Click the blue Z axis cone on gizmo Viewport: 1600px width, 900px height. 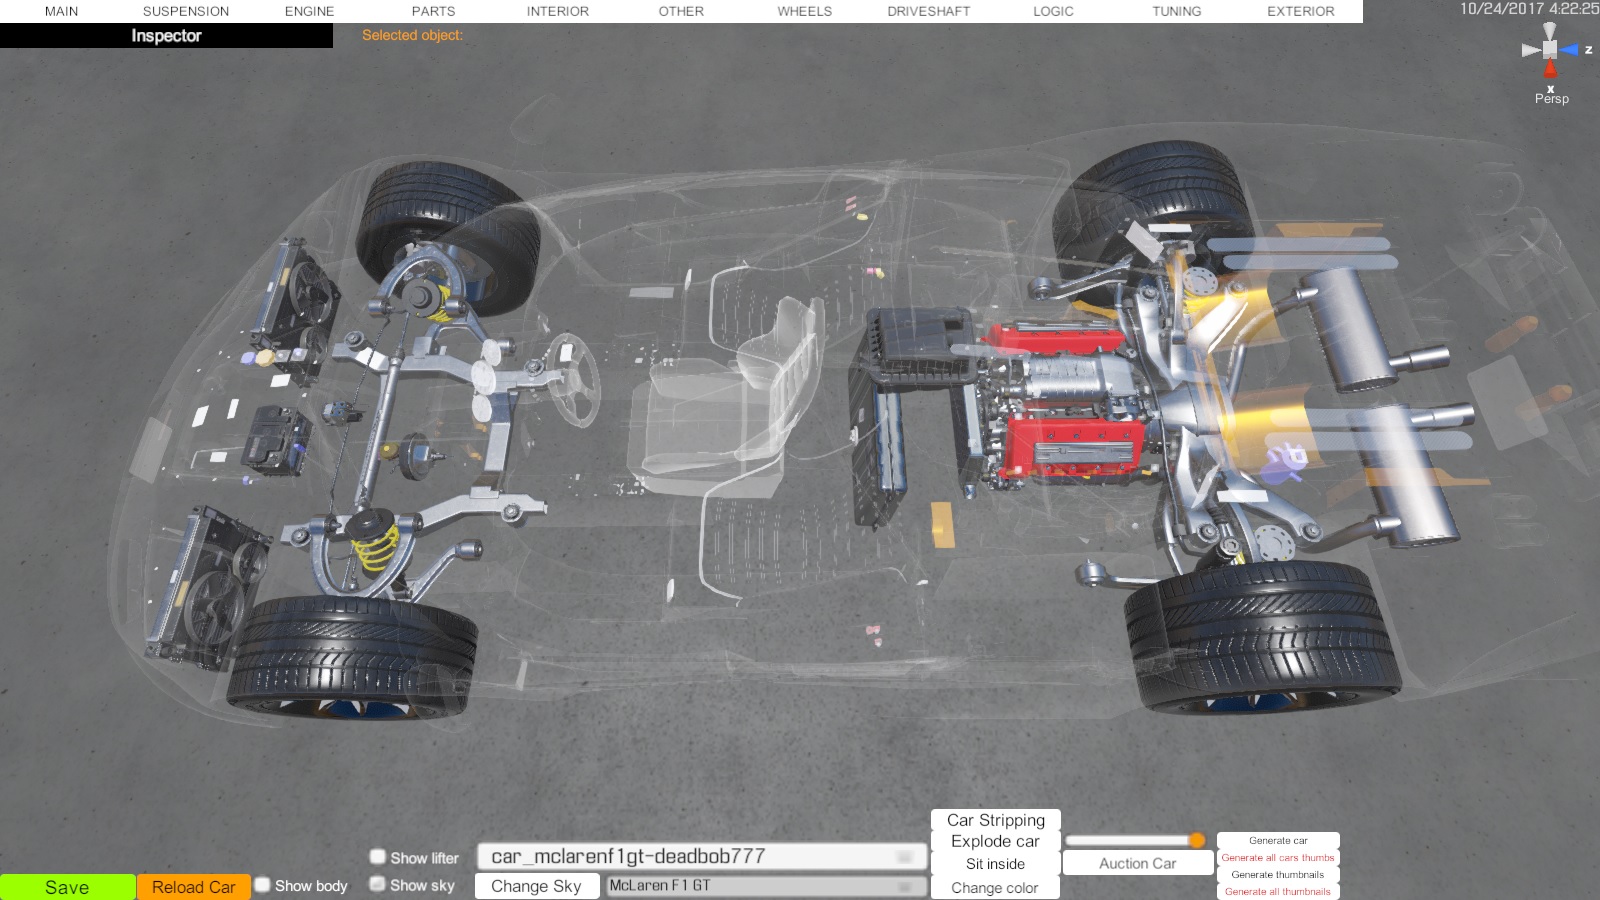(x=1569, y=49)
